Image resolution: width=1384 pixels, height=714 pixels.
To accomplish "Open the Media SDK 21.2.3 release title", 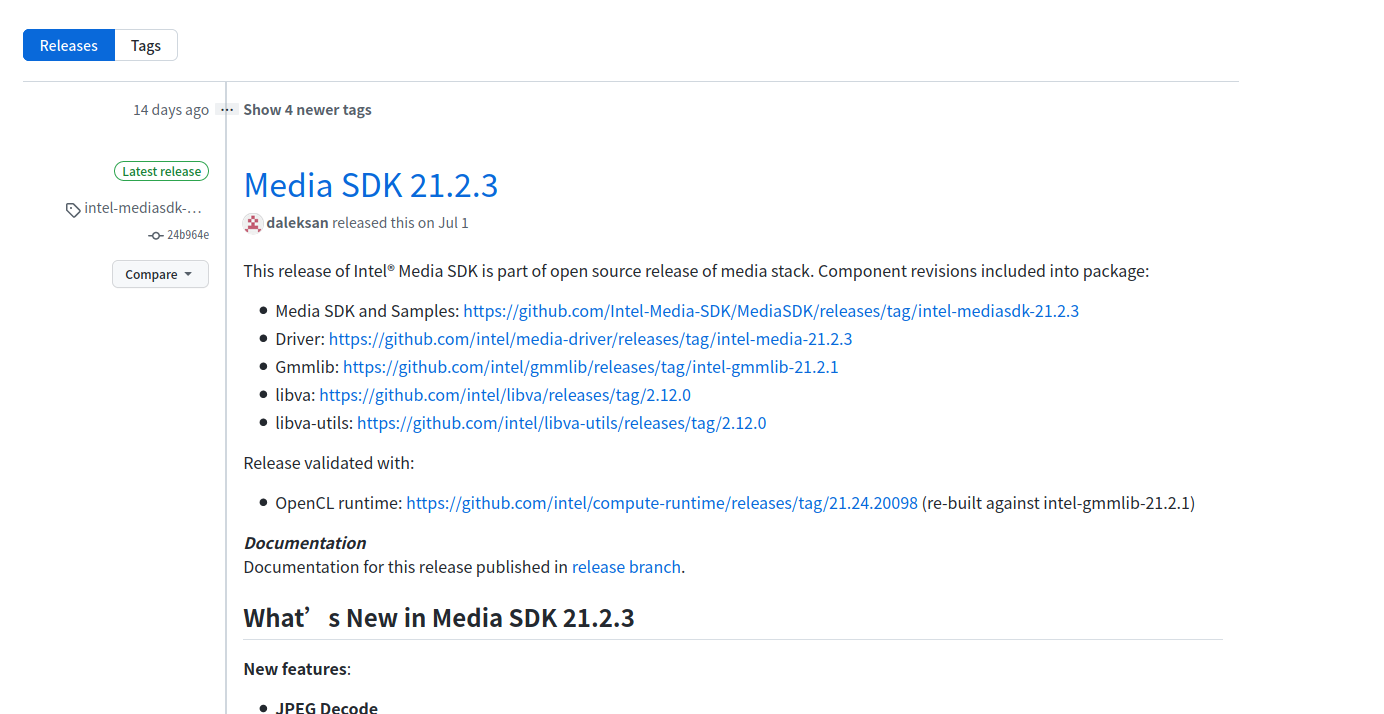I will (371, 186).
